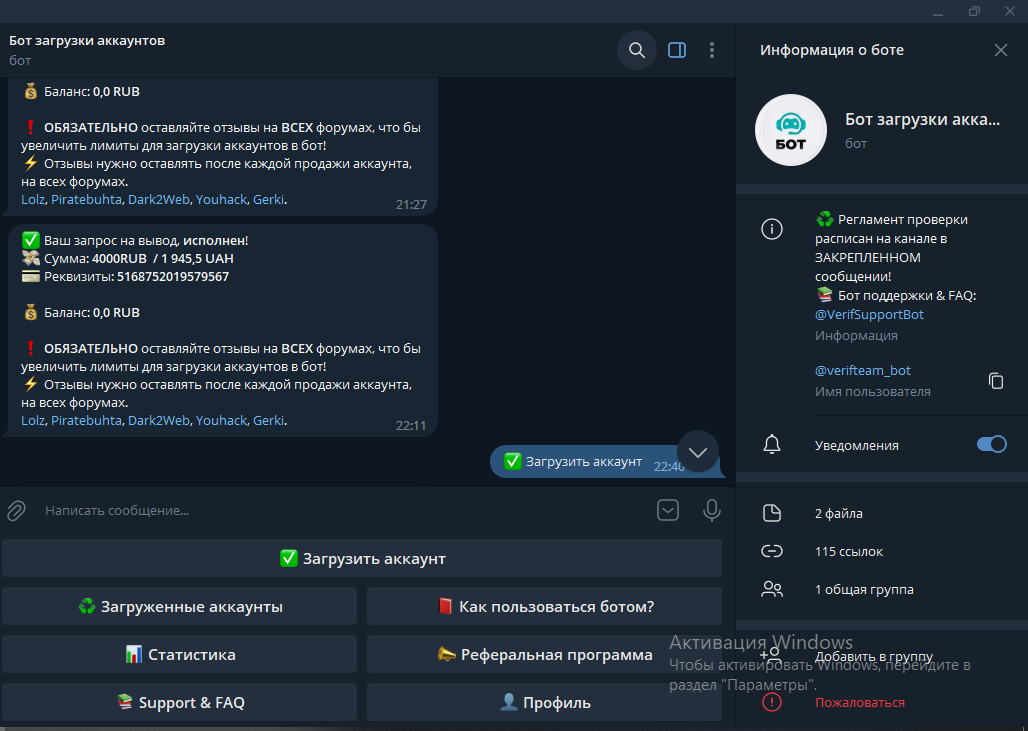Close the bot information panel

point(1001,50)
